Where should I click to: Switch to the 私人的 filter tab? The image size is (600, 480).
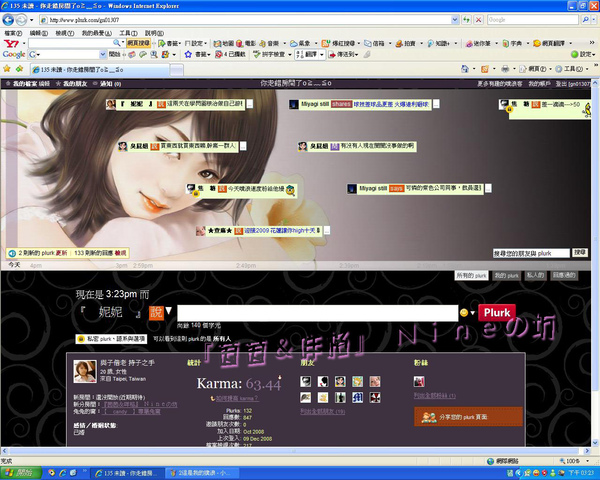pos(535,276)
